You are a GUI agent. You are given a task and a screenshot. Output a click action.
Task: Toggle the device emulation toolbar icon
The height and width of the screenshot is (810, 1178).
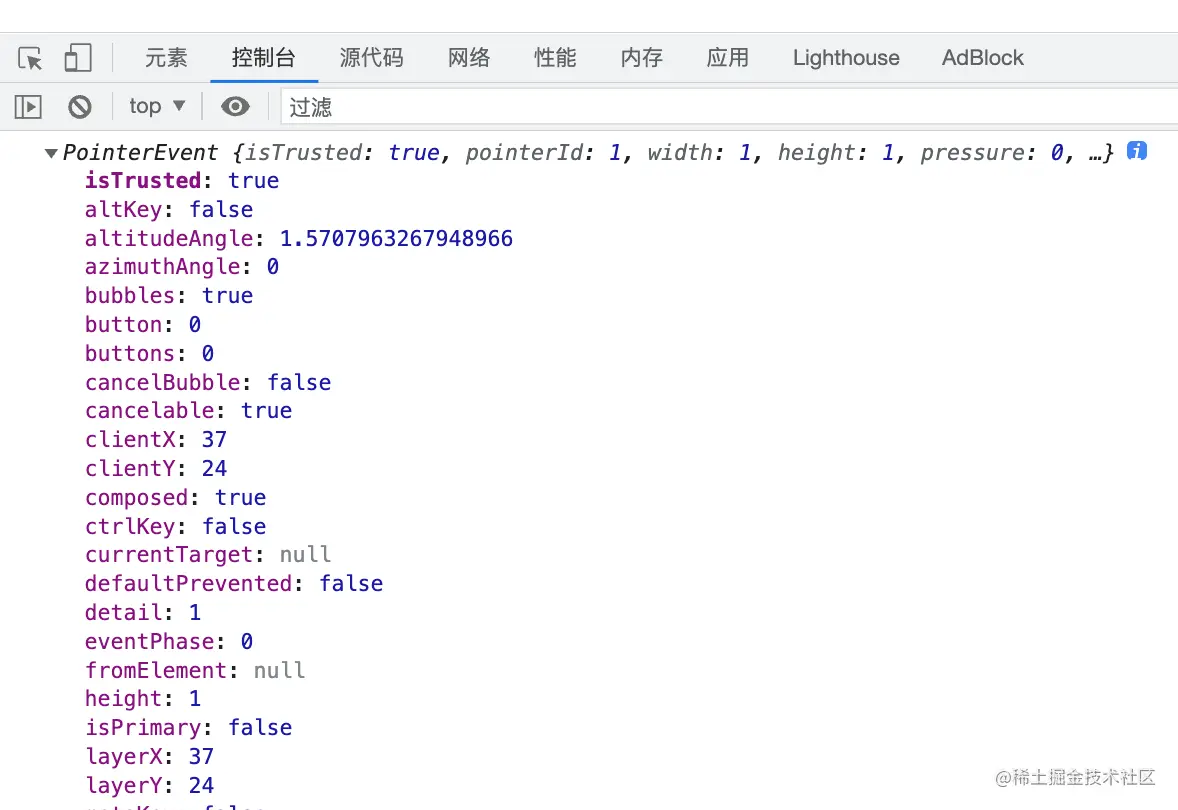point(78,57)
